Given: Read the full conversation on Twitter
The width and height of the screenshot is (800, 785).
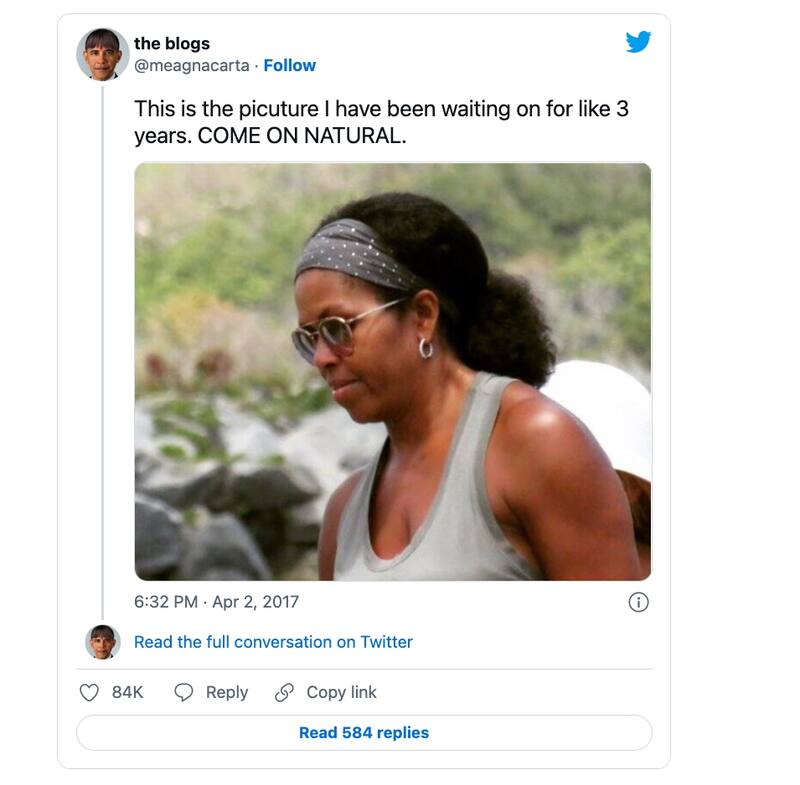Looking at the screenshot, I should pyautogui.click(x=273, y=642).
